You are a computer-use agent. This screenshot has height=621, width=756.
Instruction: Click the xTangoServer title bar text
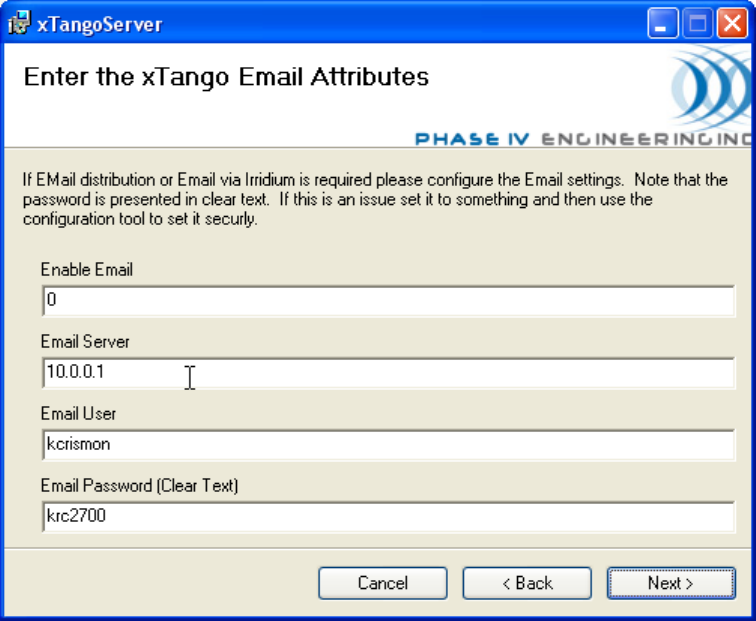tap(99, 25)
